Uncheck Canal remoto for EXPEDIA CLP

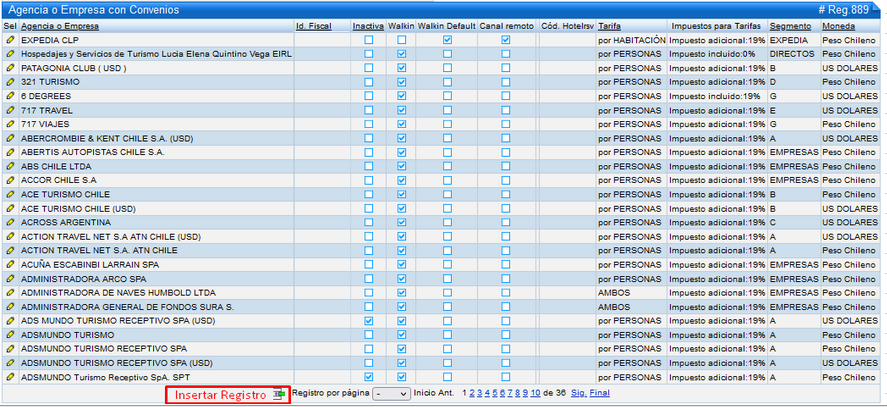point(506,40)
